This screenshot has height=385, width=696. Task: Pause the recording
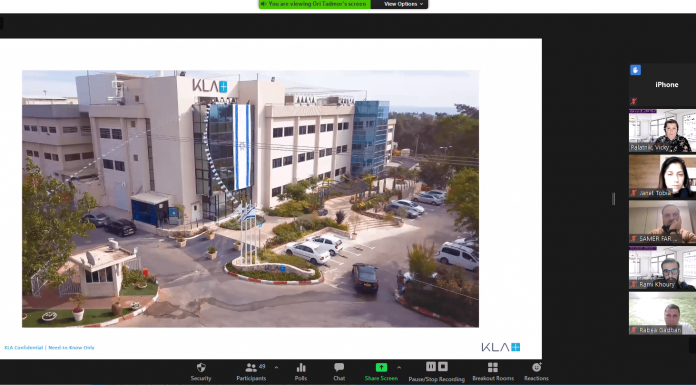tap(431, 366)
